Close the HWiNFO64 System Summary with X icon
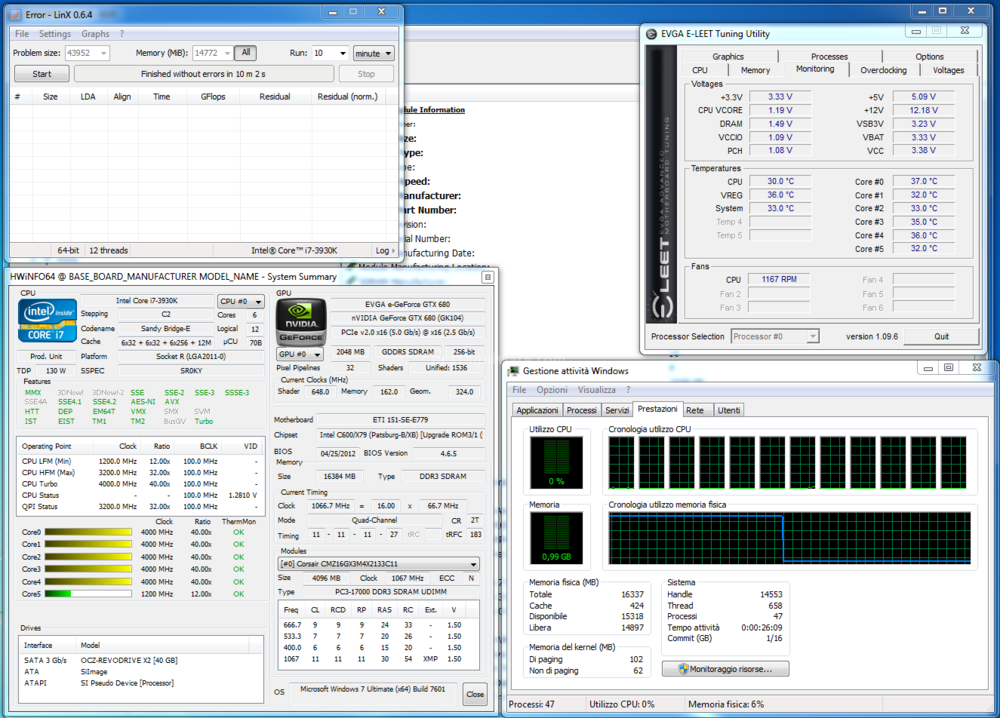Image resolution: width=1000 pixels, height=718 pixels. point(487,277)
